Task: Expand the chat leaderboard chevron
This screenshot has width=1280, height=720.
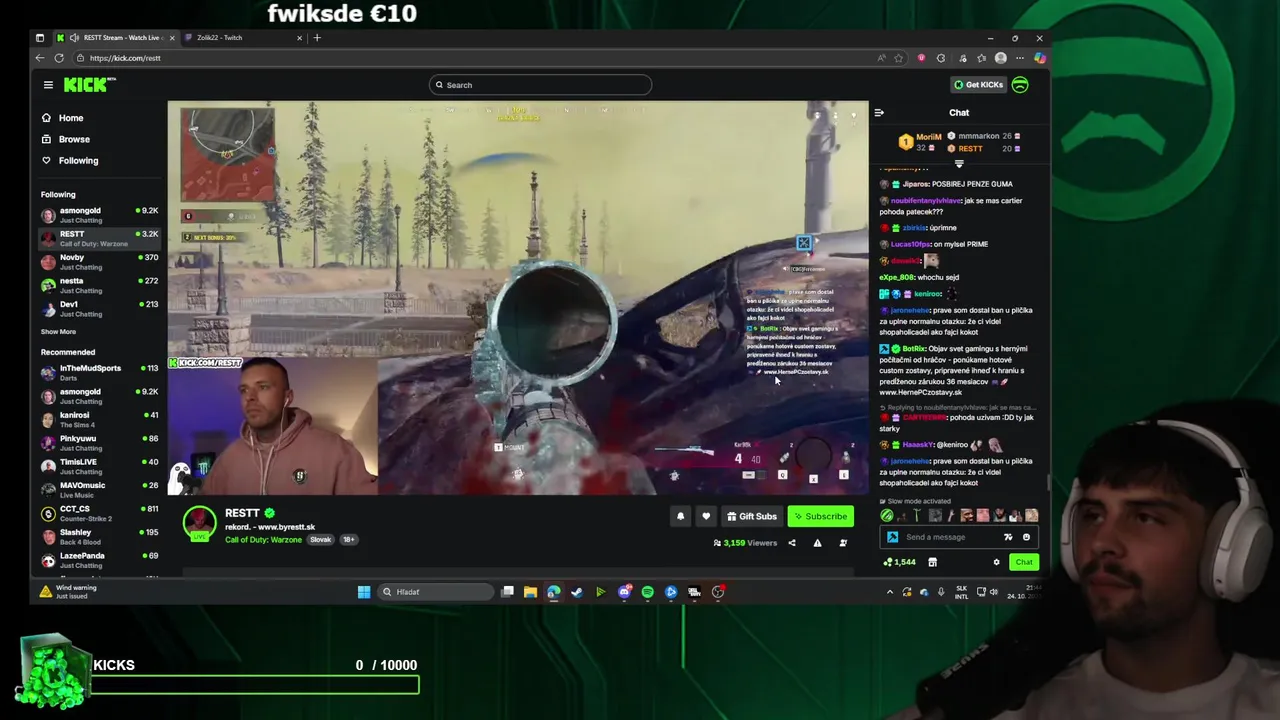Action: (x=959, y=164)
